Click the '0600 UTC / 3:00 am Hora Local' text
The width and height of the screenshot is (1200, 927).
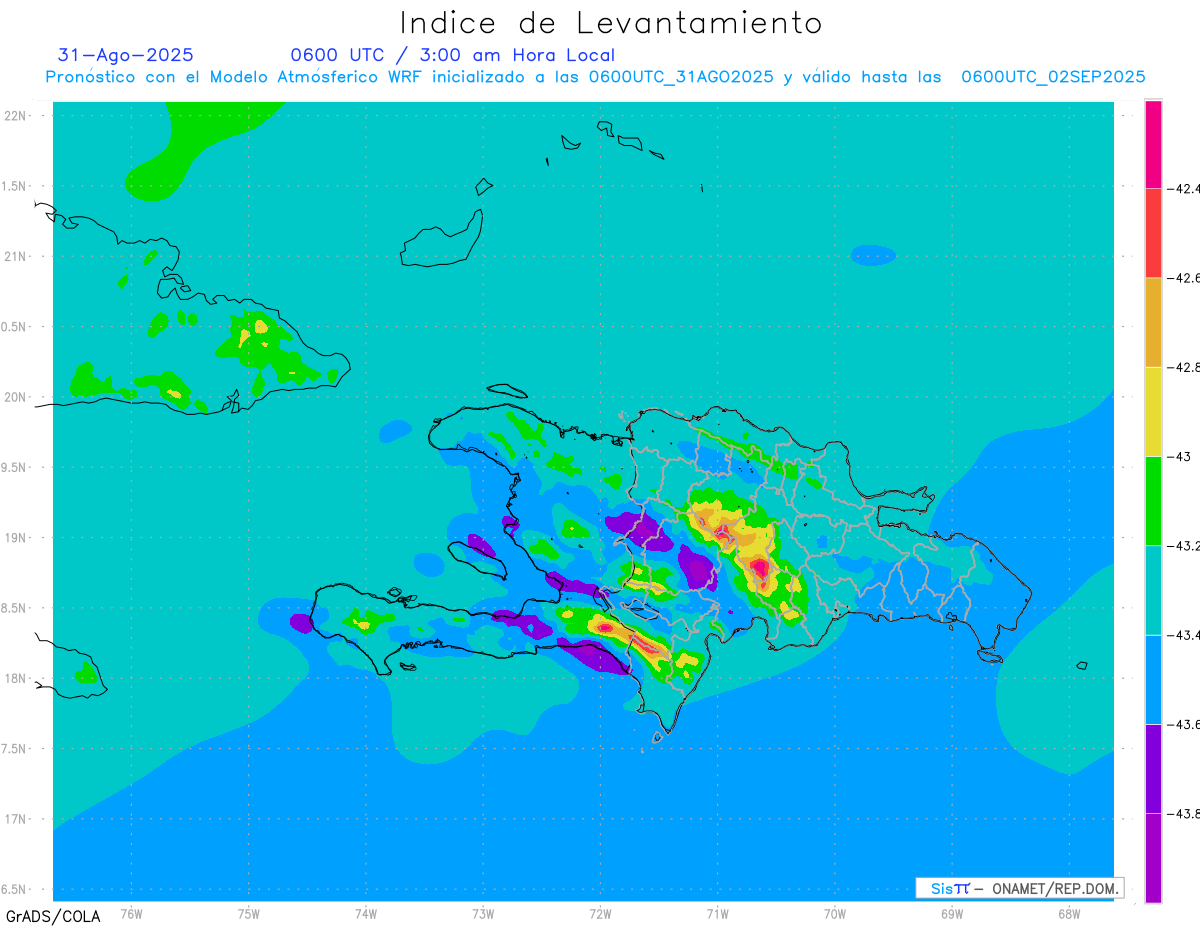coord(452,55)
